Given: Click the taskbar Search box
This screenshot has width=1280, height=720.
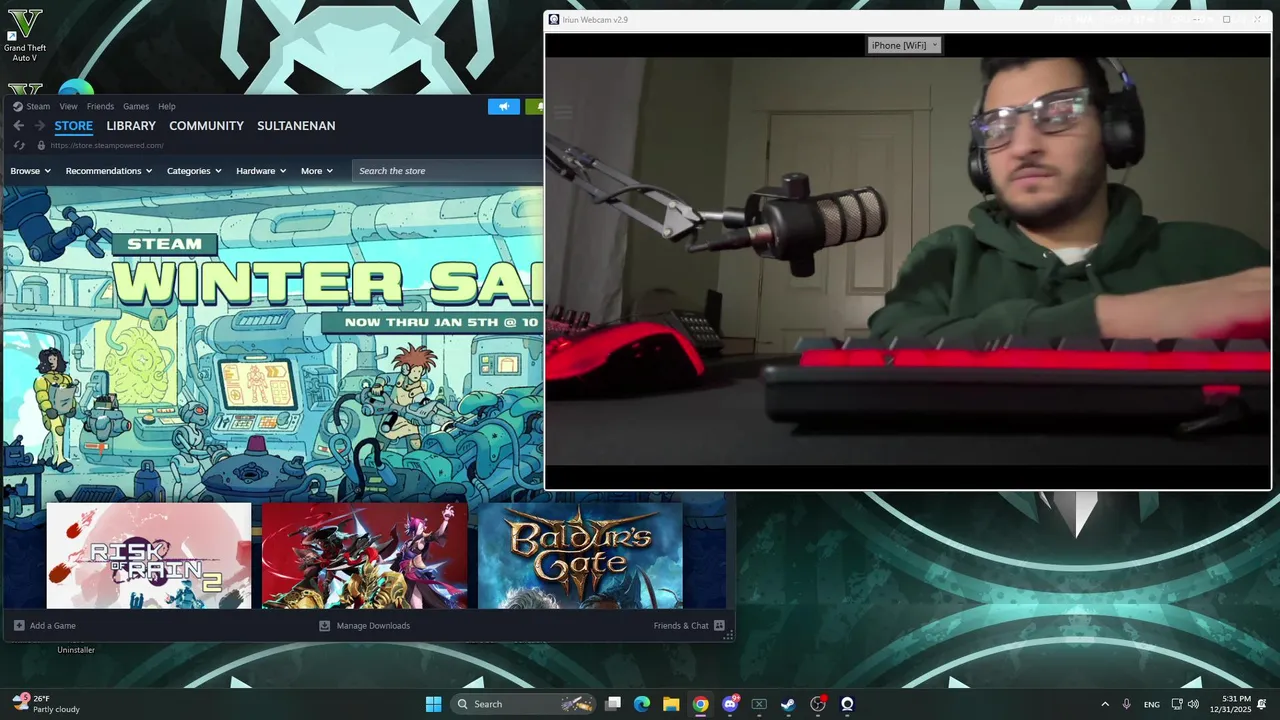Looking at the screenshot, I should (524, 704).
